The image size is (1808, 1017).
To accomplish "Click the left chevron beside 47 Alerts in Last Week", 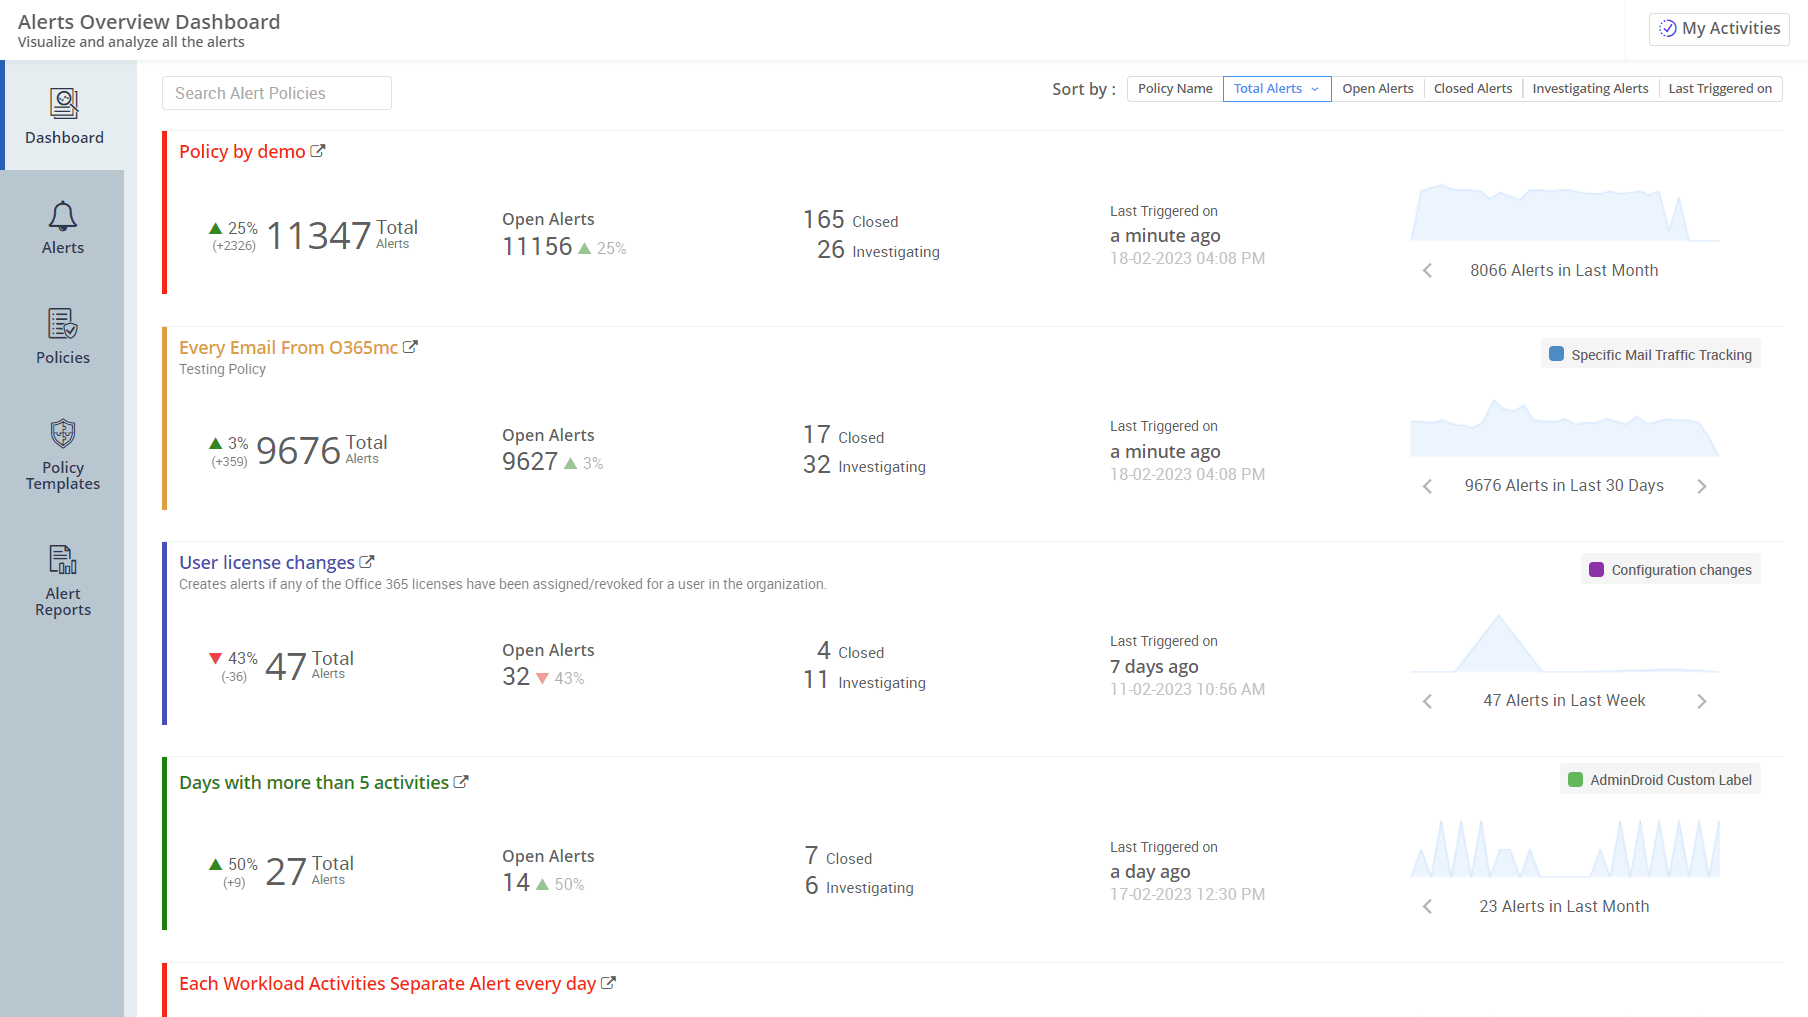I will 1427,701.
